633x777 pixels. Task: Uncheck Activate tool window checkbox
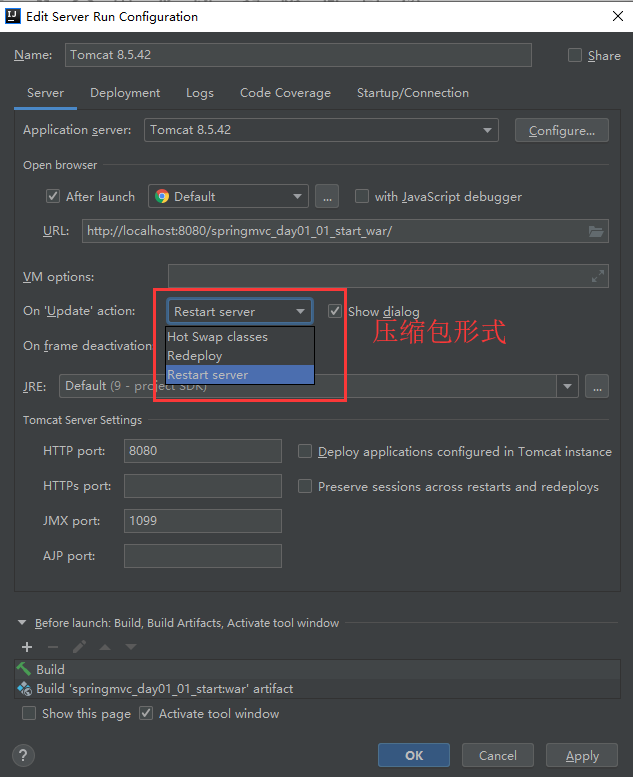[x=146, y=713]
